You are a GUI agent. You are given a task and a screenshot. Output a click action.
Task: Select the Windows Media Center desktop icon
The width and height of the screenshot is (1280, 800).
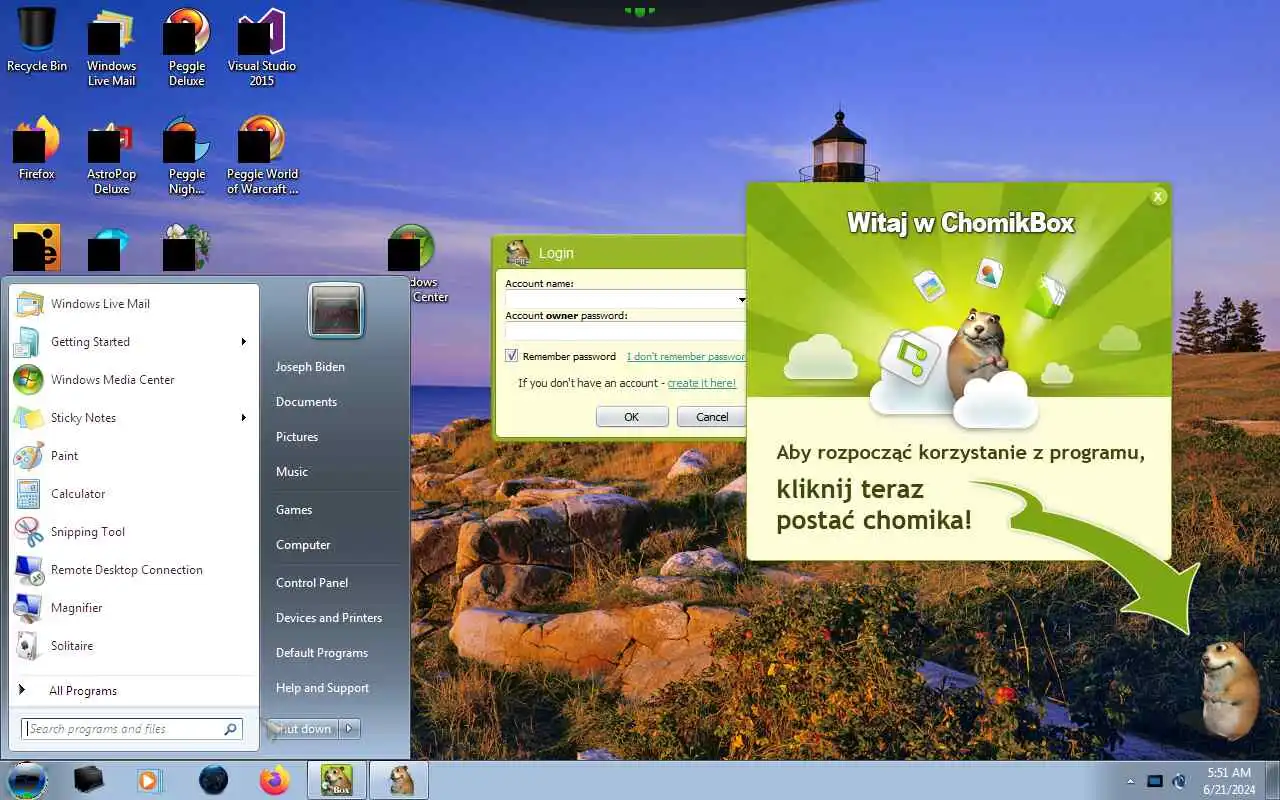coord(416,263)
